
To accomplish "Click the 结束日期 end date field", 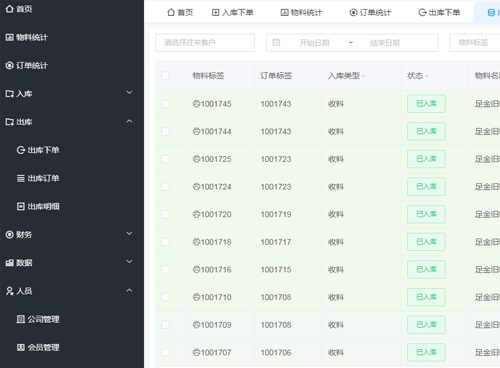I will coord(385,43).
